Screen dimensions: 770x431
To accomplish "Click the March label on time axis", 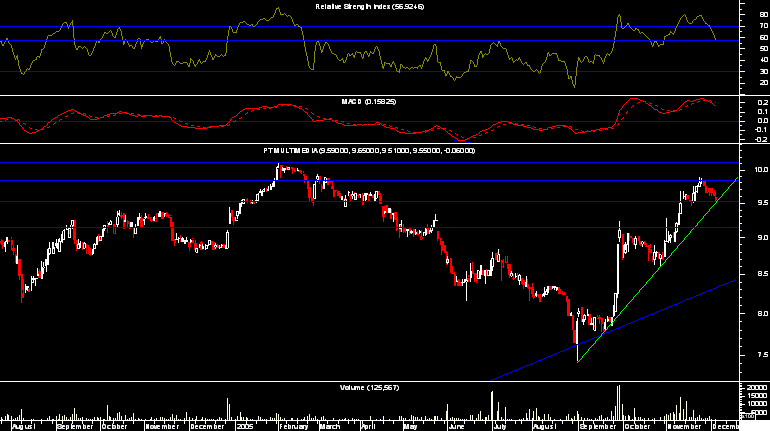I will 330,426.
